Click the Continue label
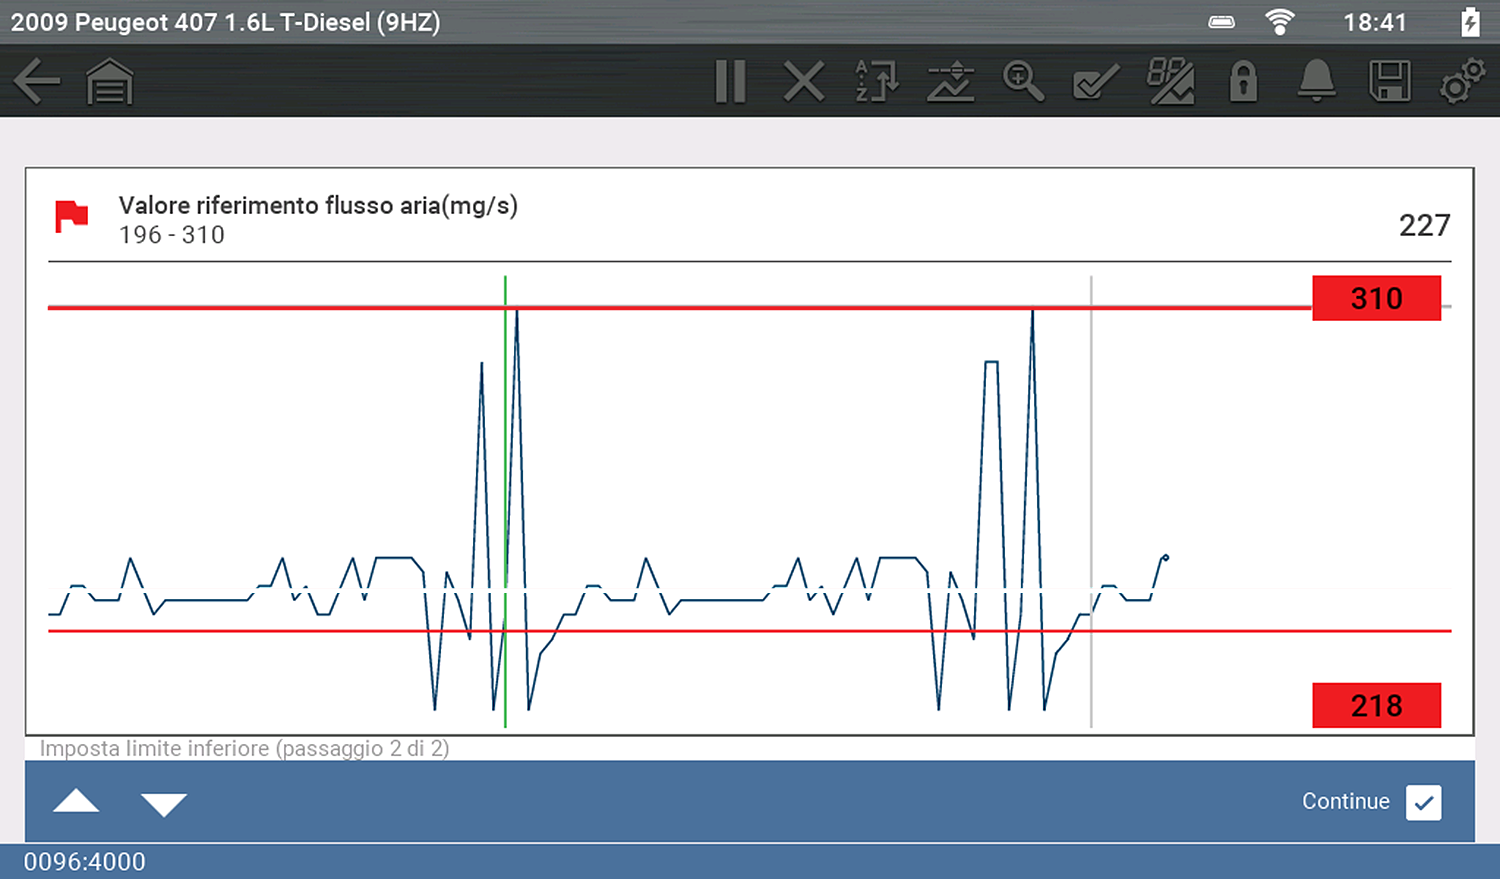Screen dimensions: 1500x879 pos(1345,802)
